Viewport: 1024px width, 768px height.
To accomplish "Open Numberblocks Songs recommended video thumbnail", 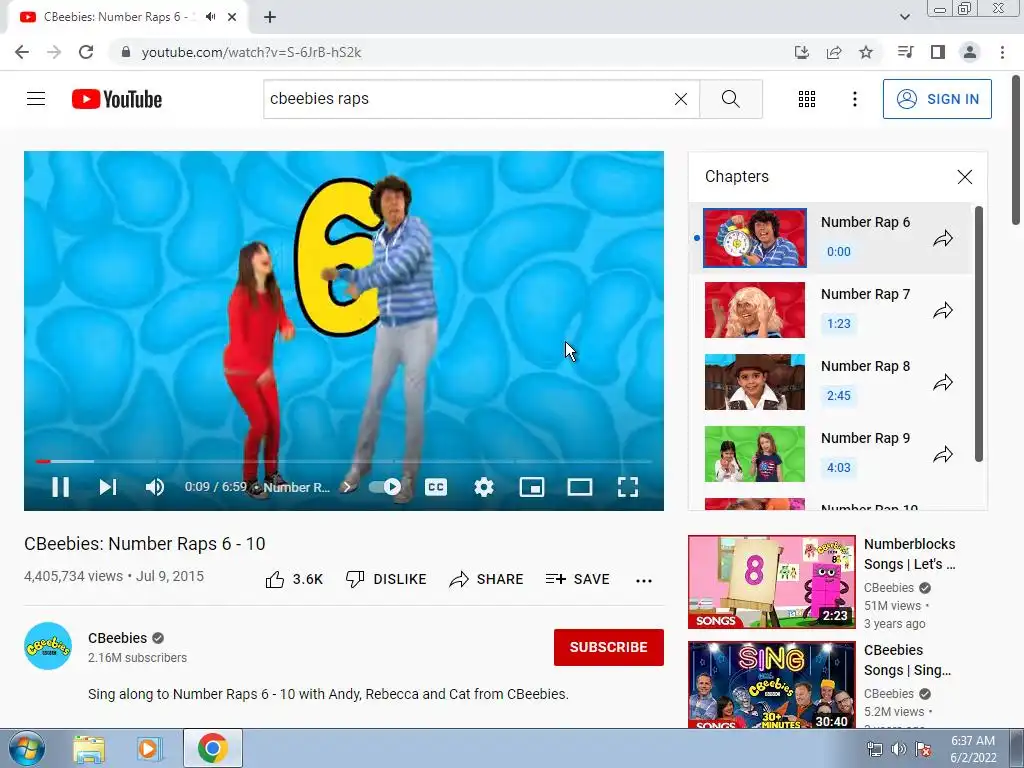I will pyautogui.click(x=771, y=582).
